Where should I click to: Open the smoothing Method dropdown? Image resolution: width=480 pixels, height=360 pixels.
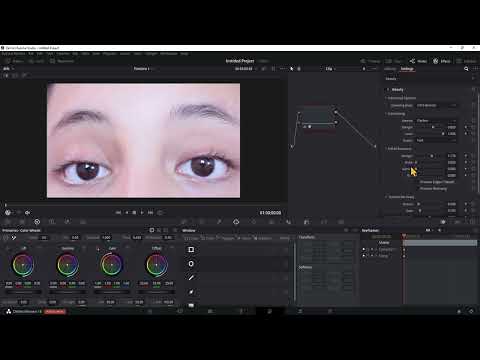pyautogui.click(x=436, y=121)
